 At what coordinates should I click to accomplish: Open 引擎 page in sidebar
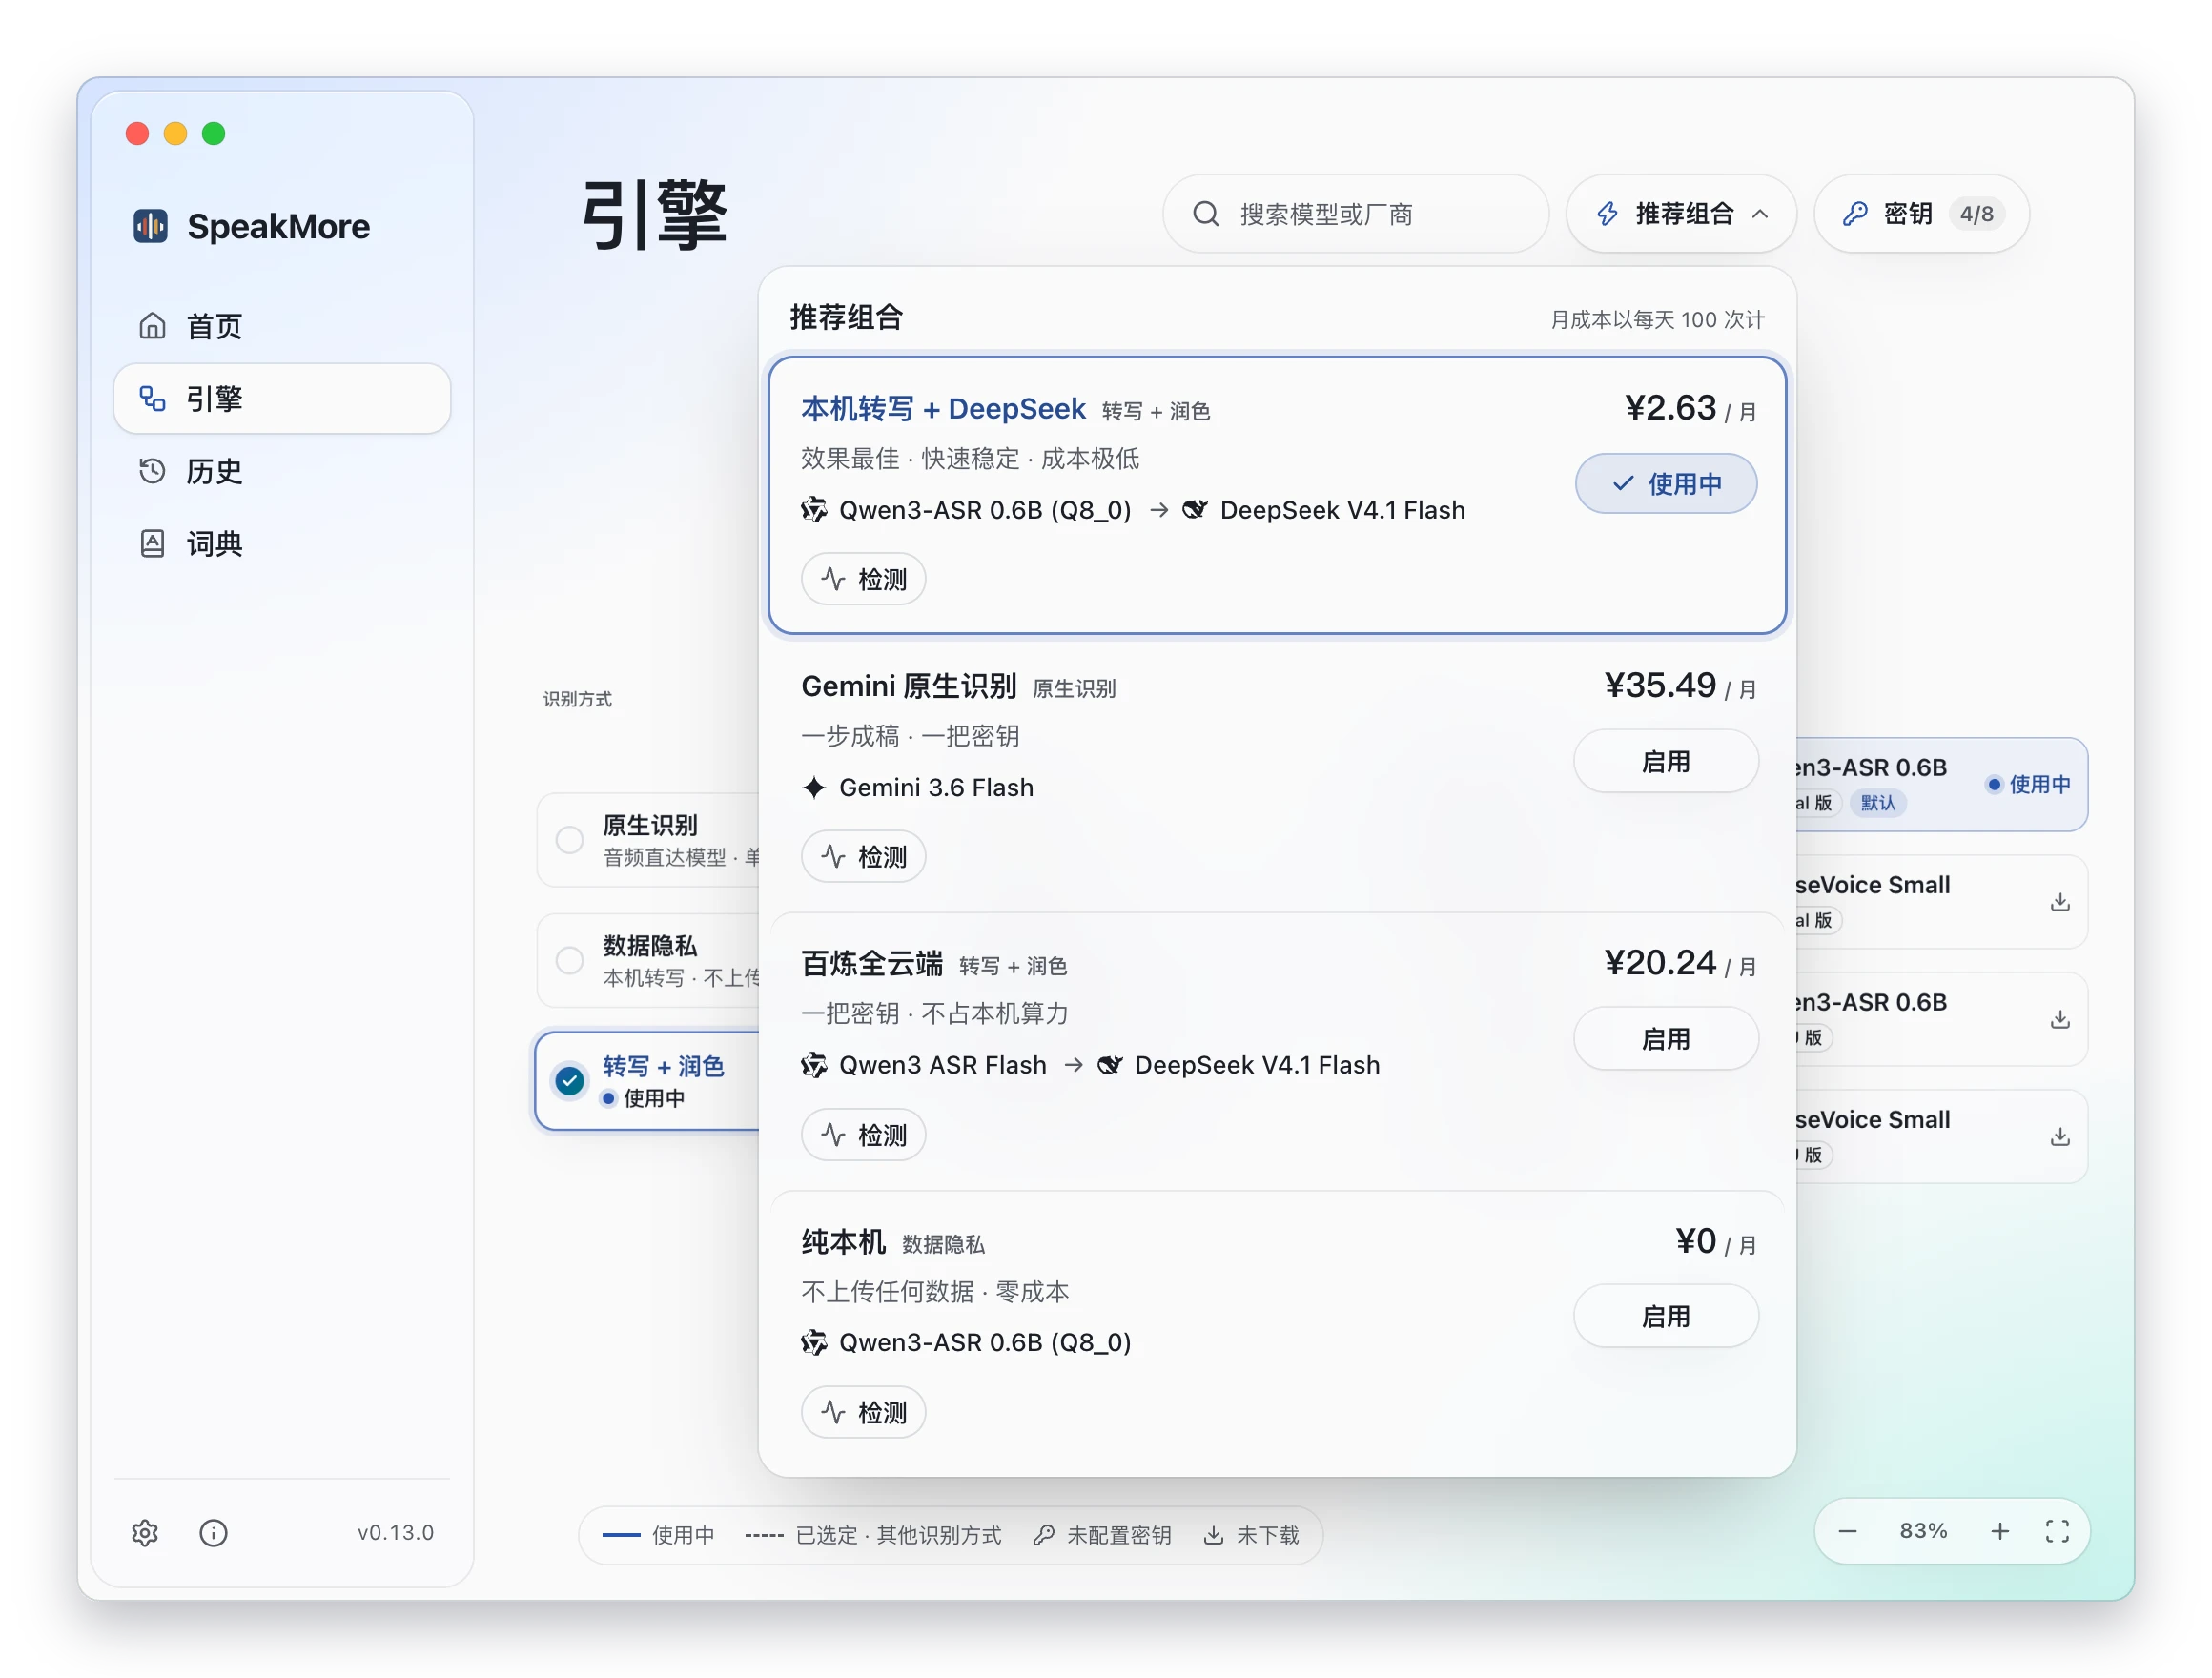click(282, 399)
